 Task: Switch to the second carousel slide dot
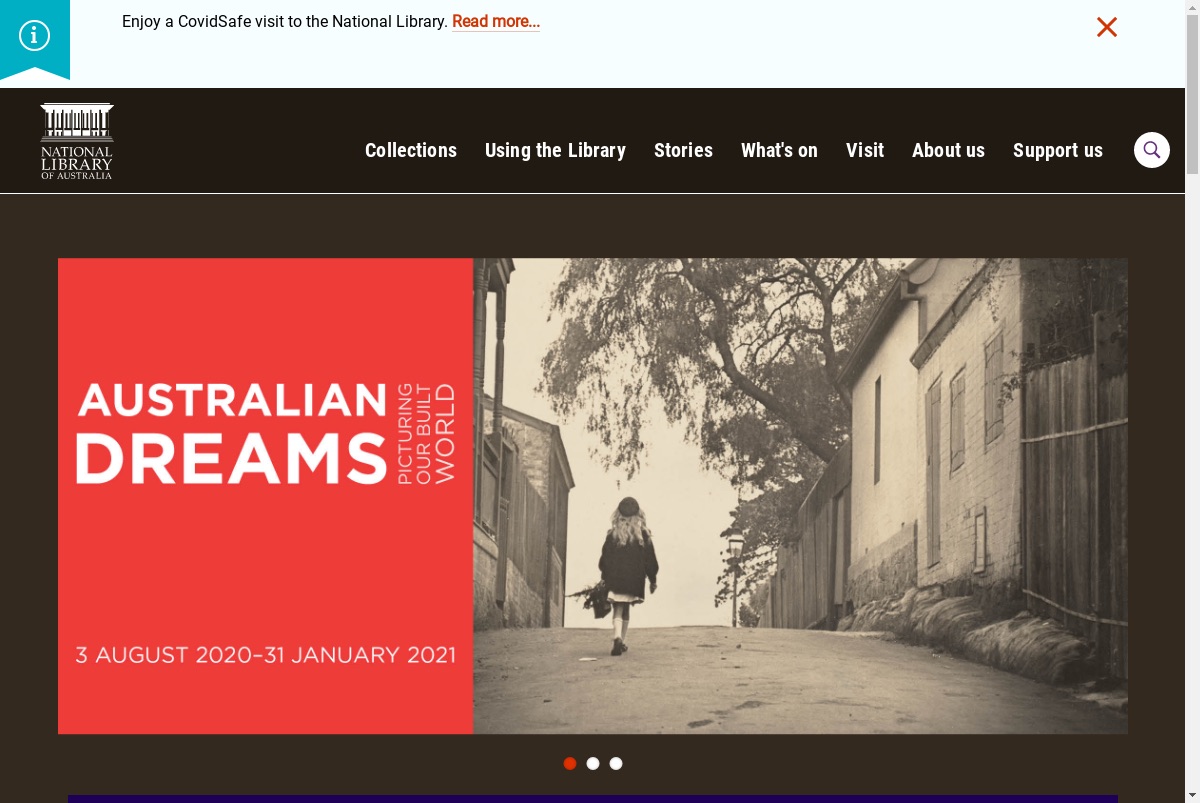pos(593,763)
